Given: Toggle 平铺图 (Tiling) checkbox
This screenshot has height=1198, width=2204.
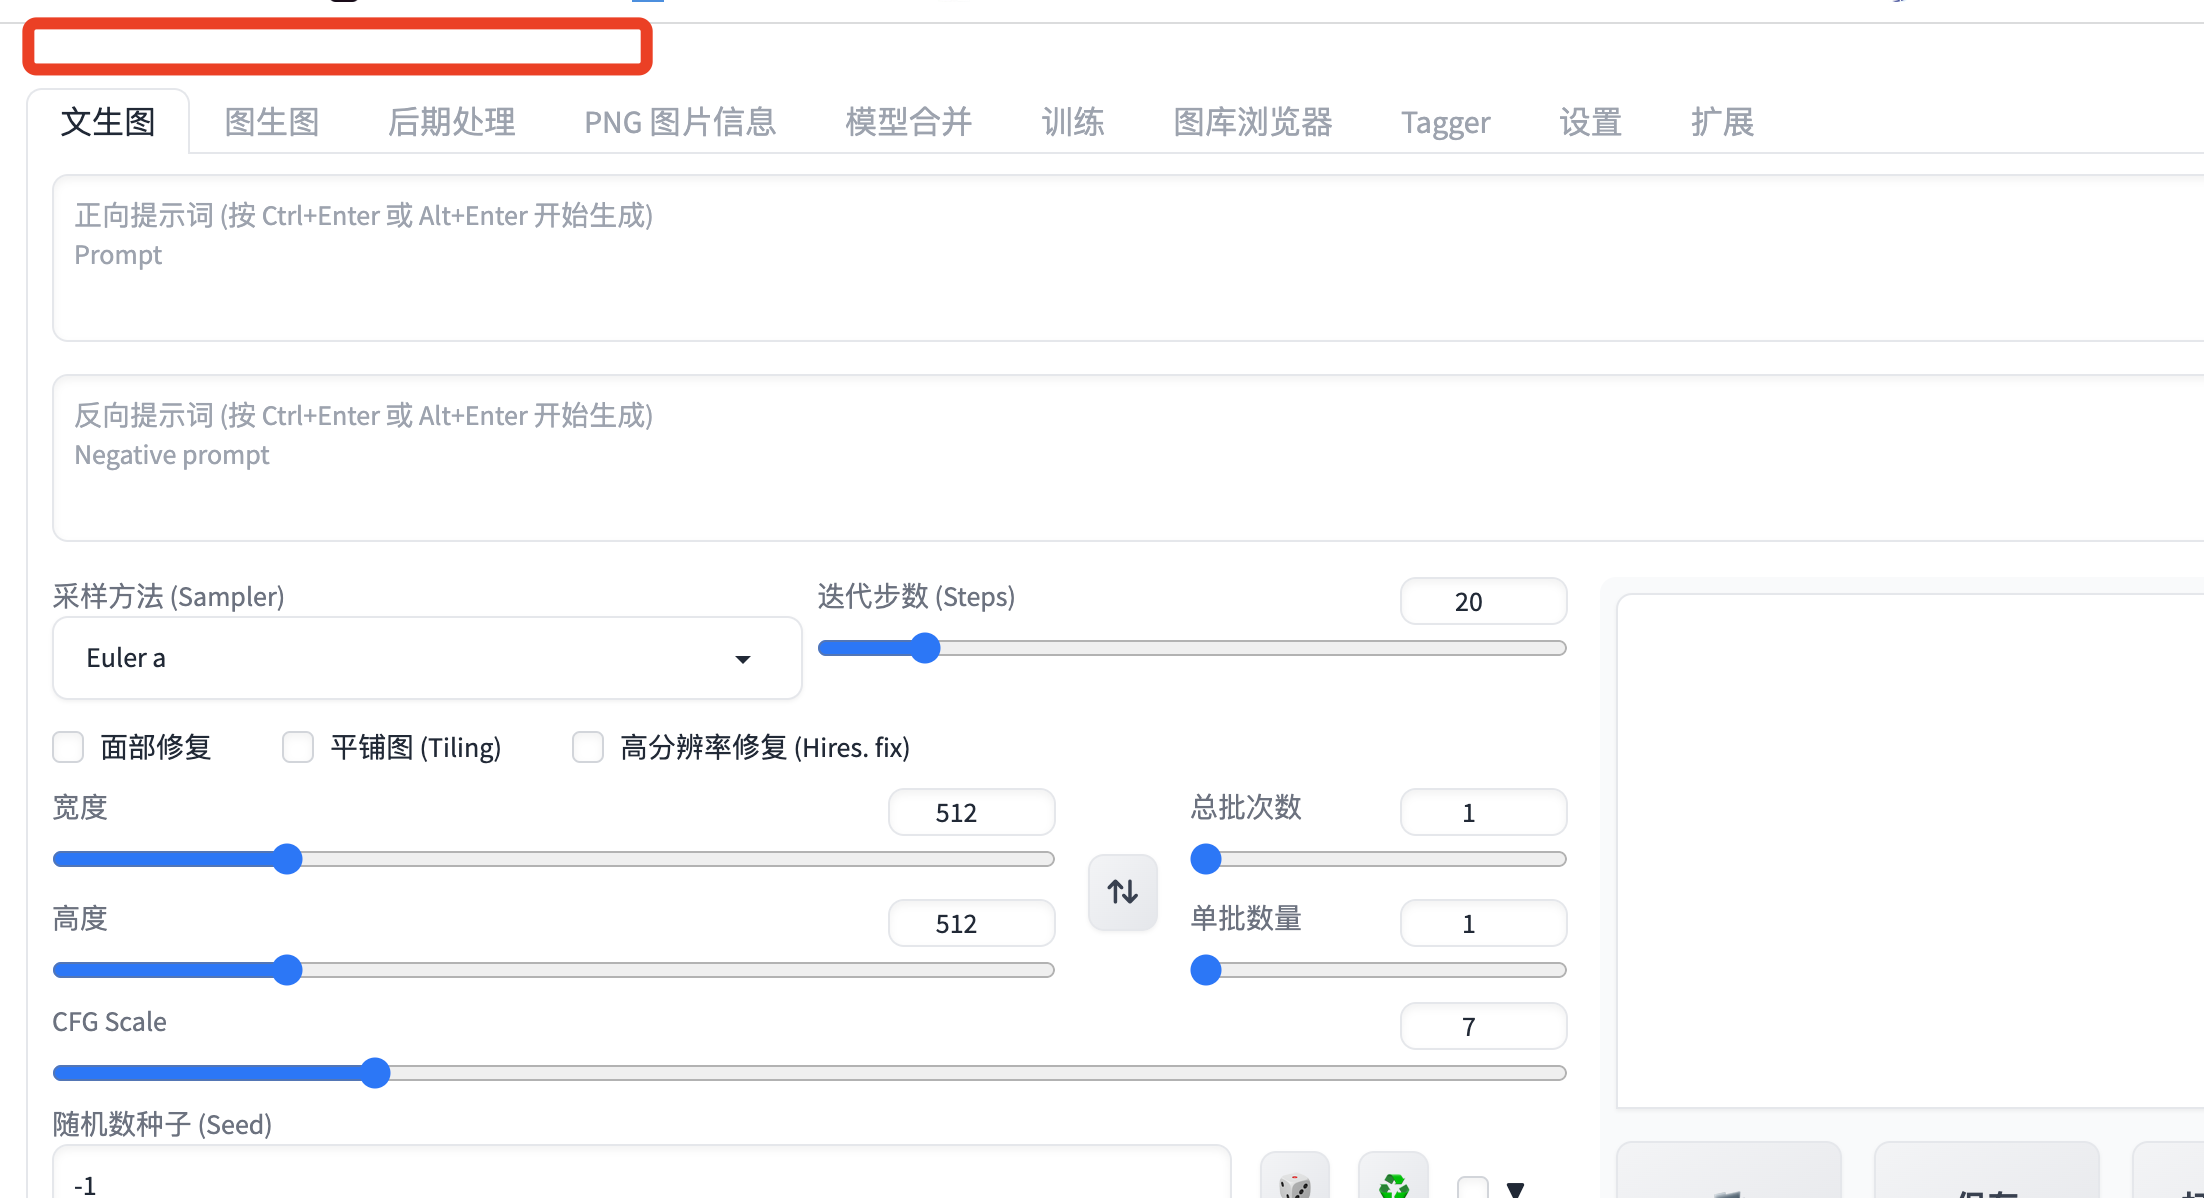Looking at the screenshot, I should pyautogui.click(x=298, y=747).
